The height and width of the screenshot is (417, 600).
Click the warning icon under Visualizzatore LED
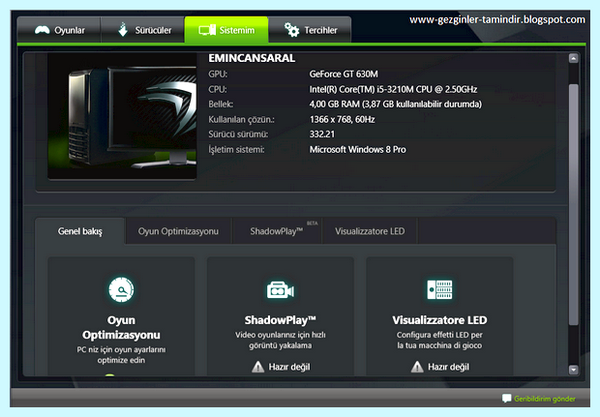point(417,367)
